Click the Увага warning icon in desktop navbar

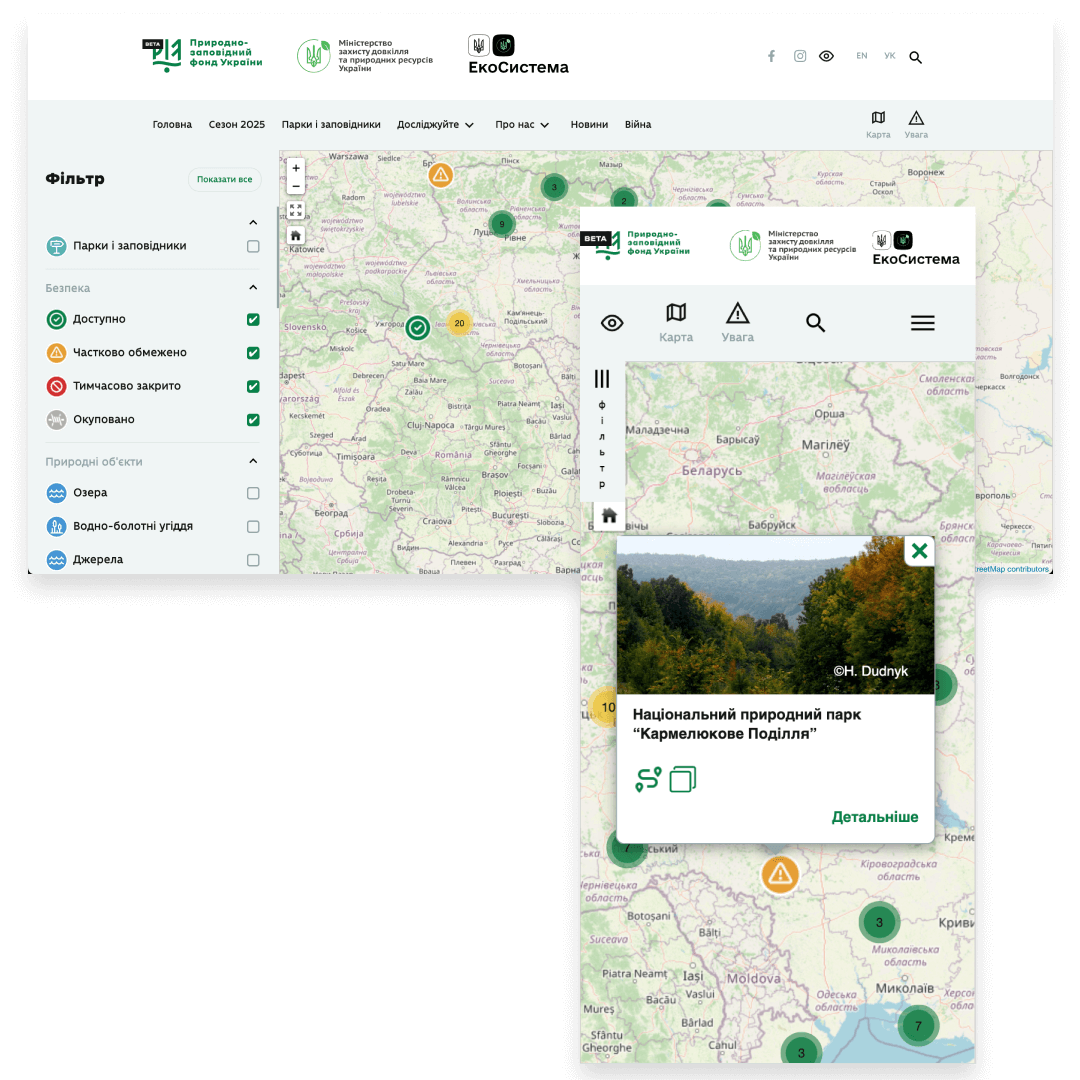click(x=916, y=119)
